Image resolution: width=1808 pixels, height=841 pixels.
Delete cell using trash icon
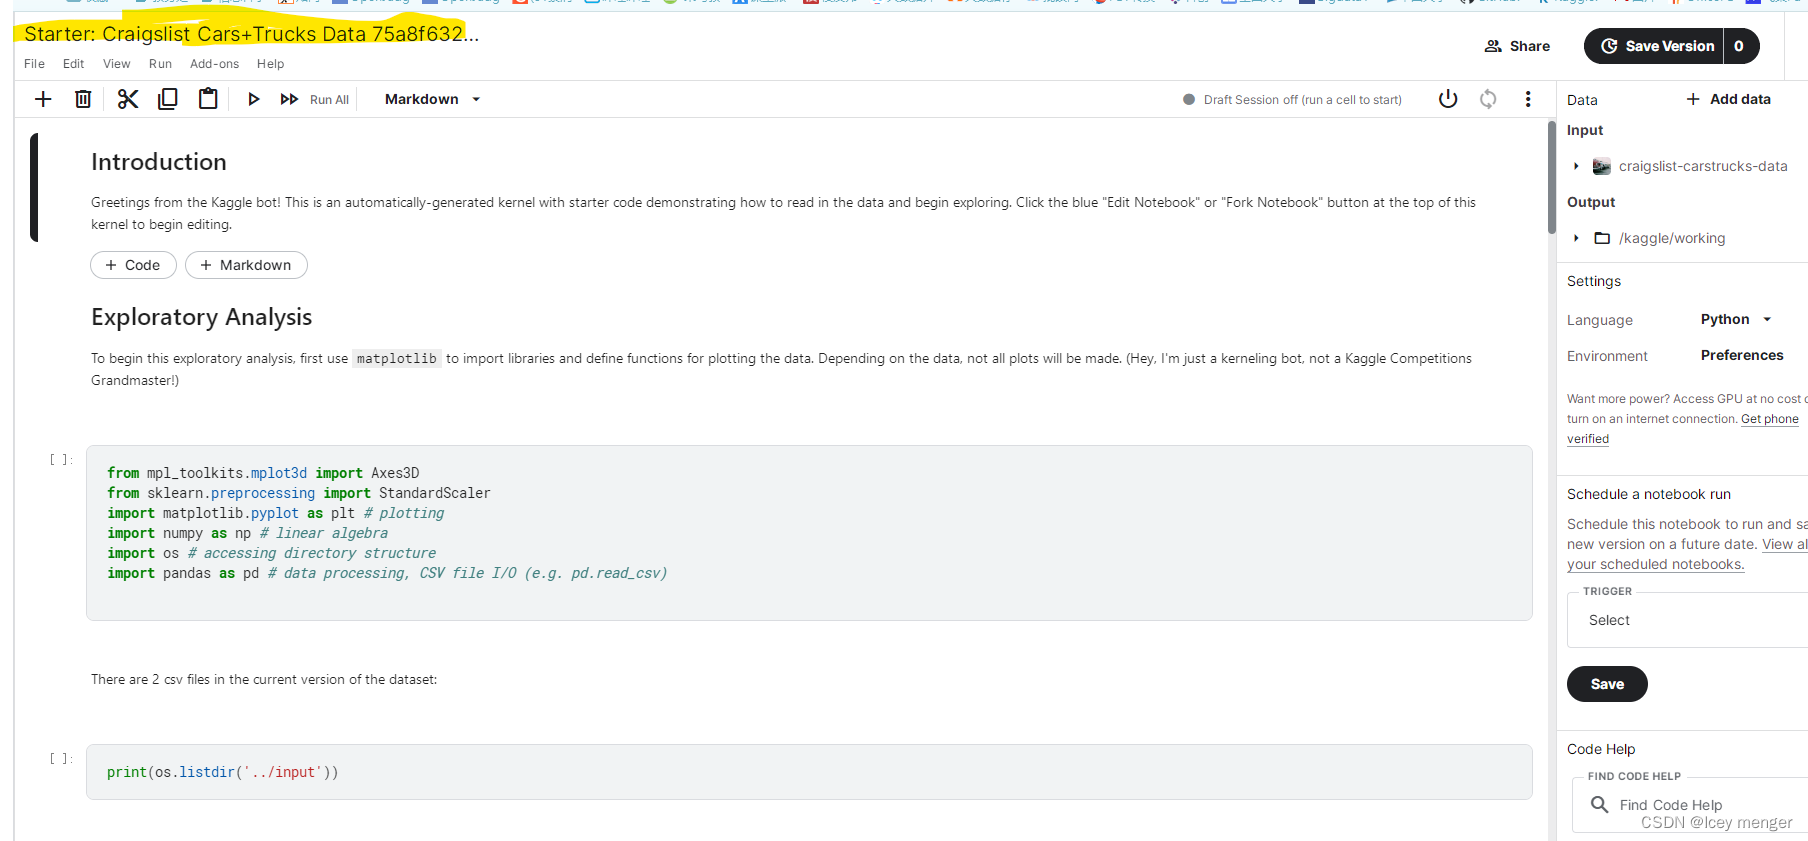pos(83,99)
